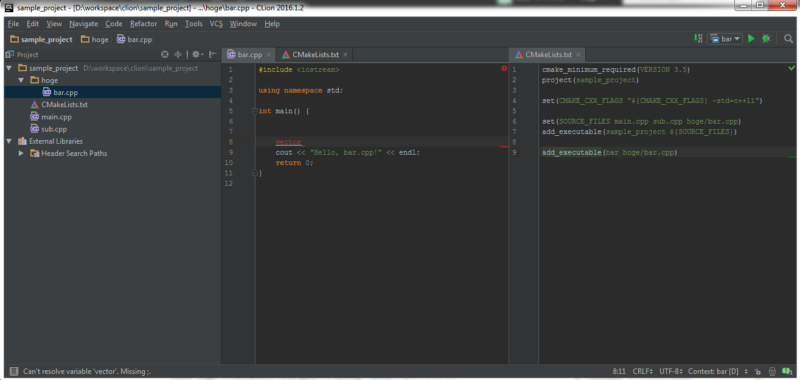Run the bar configuration with green play icon
This screenshot has height=380, width=800.
tap(751, 39)
